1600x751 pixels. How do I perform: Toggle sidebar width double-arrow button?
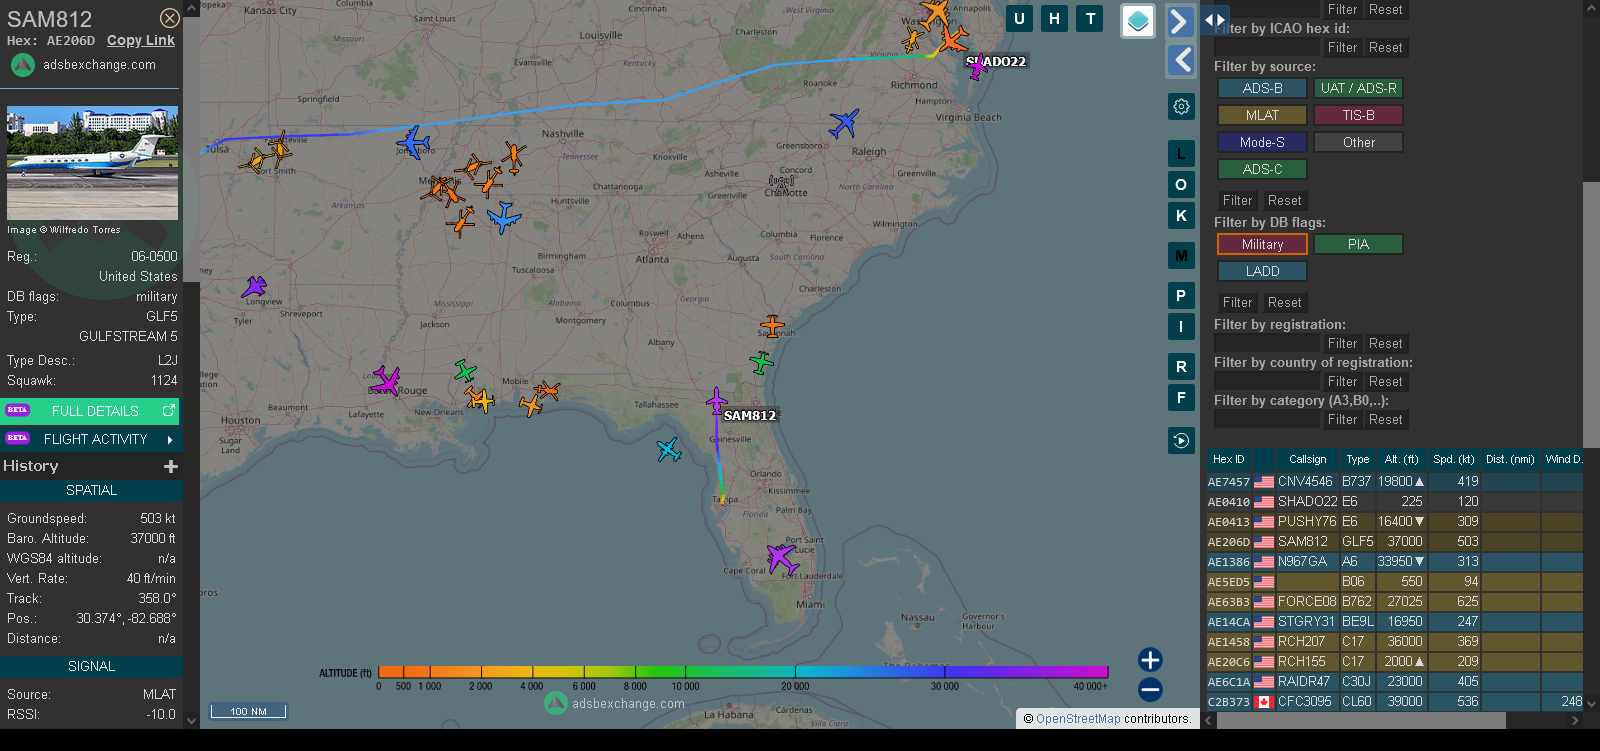[x=1214, y=19]
